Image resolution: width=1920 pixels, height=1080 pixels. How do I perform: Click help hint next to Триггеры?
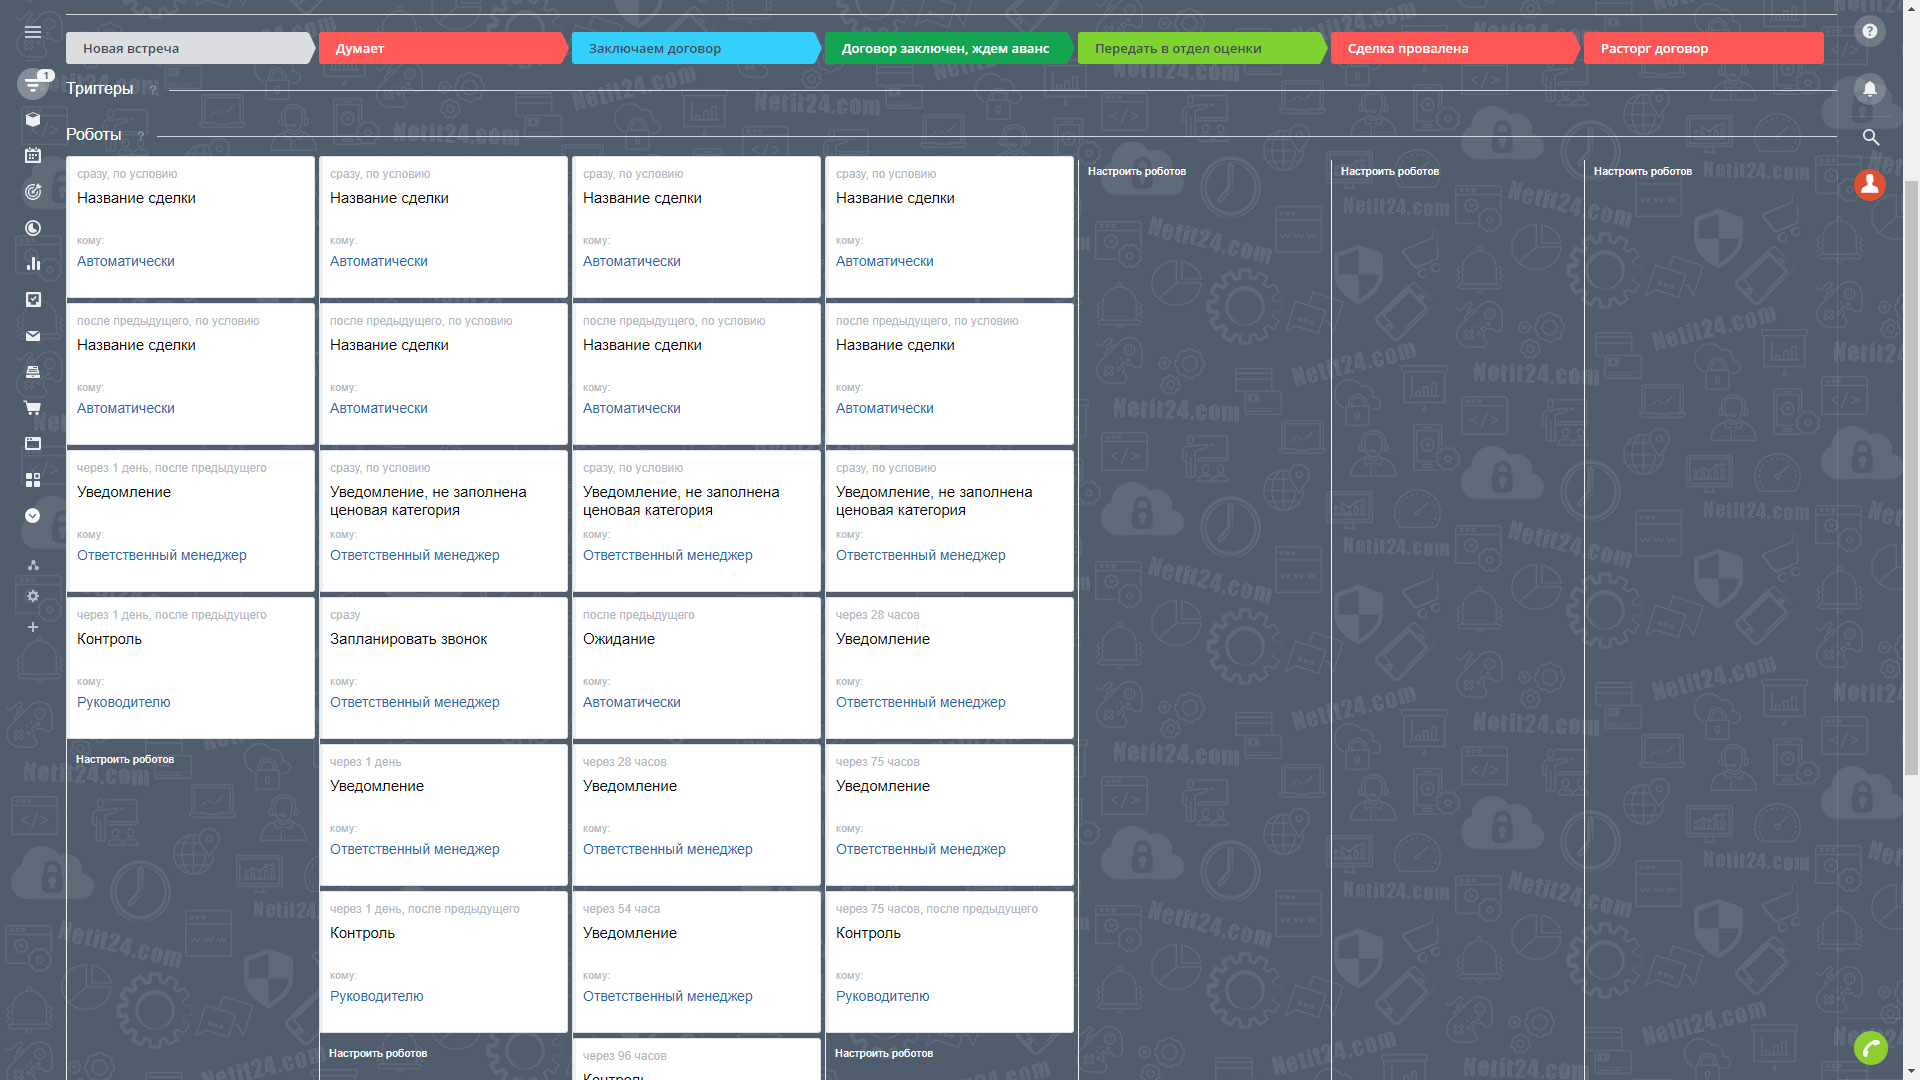tap(153, 90)
